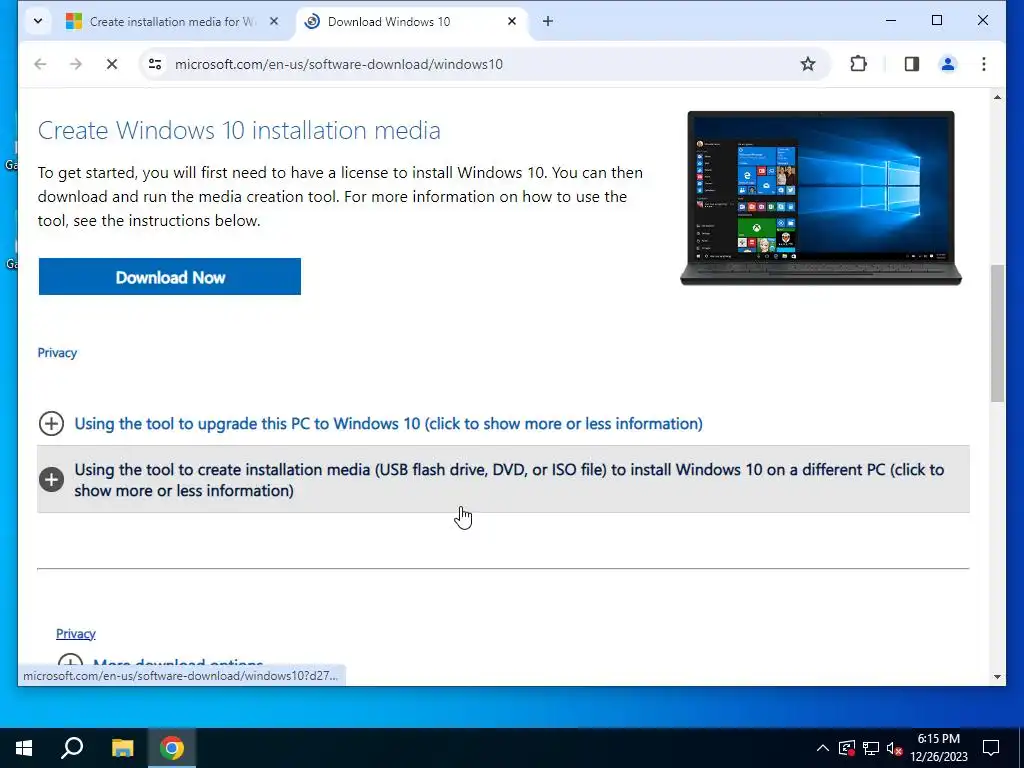Open Windows taskbar search

72,748
